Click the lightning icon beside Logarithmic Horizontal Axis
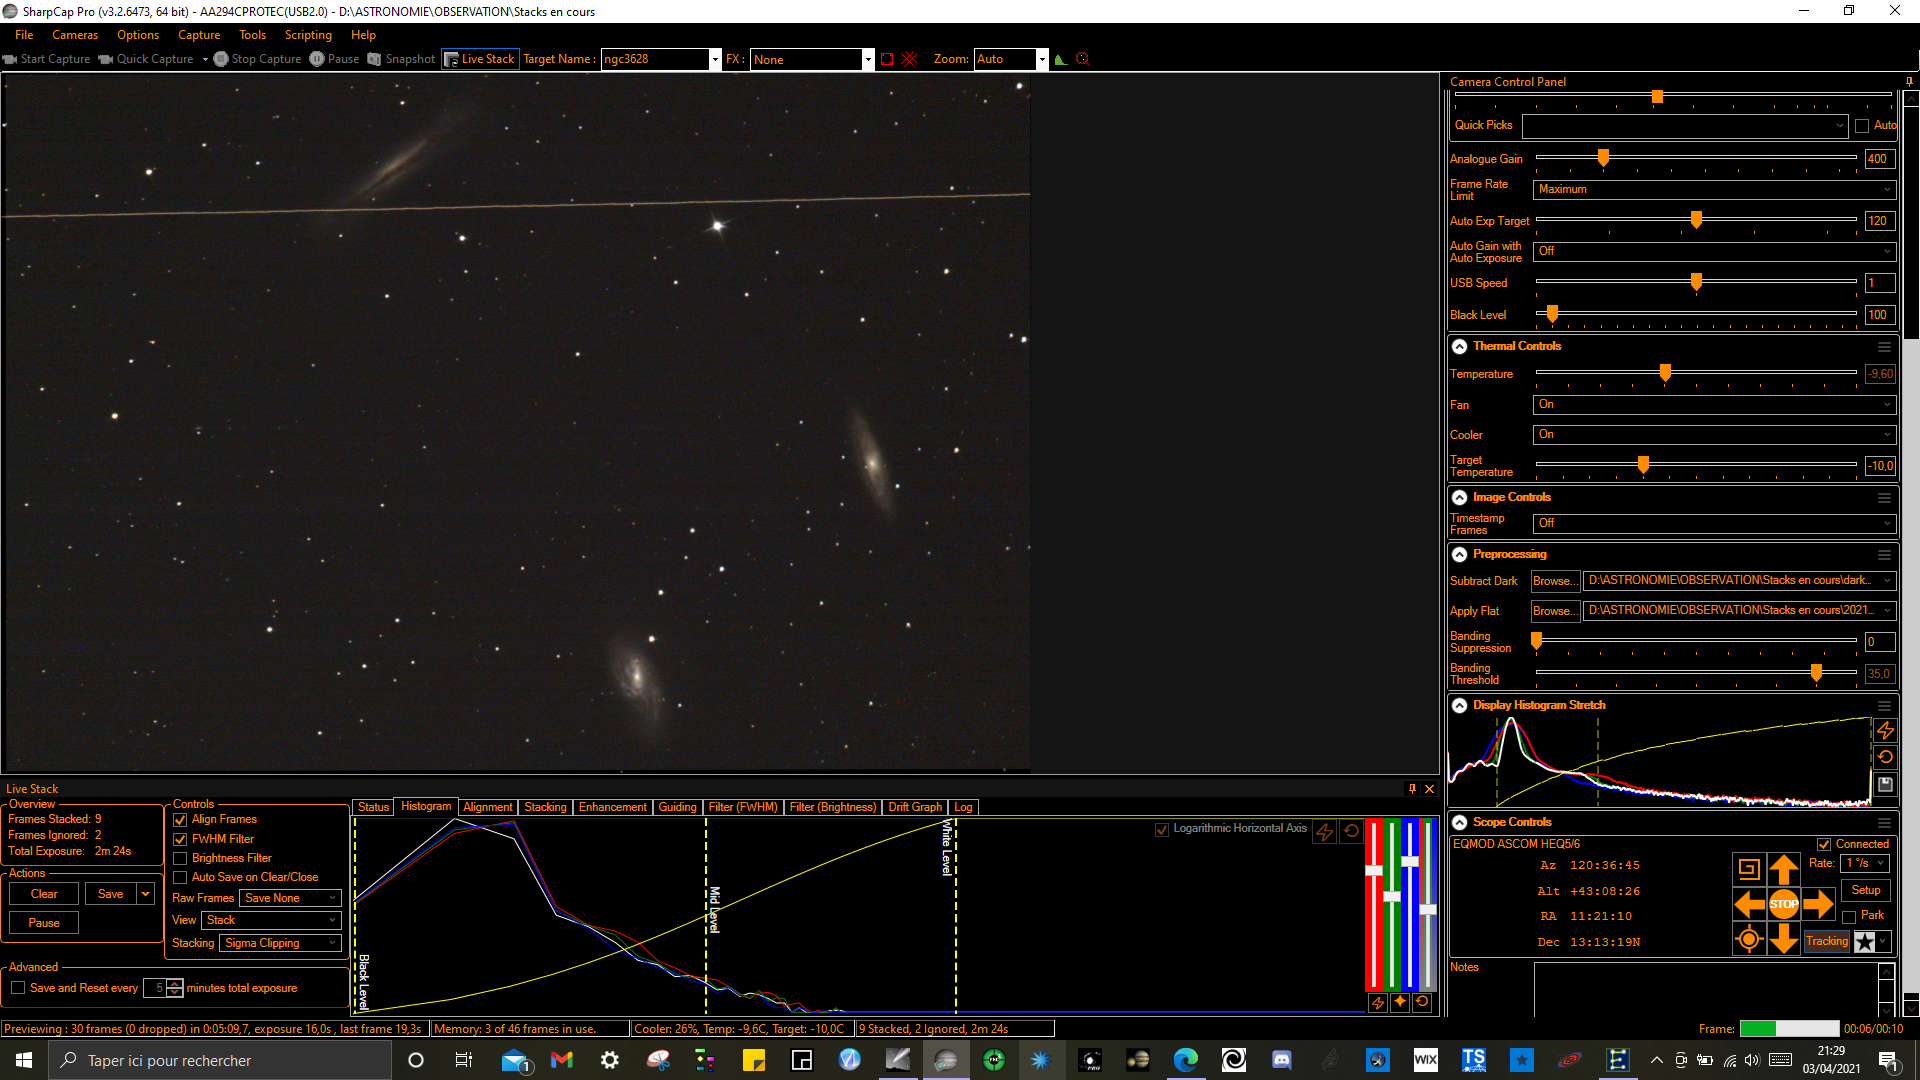The height and width of the screenshot is (1080, 1920). [1325, 831]
